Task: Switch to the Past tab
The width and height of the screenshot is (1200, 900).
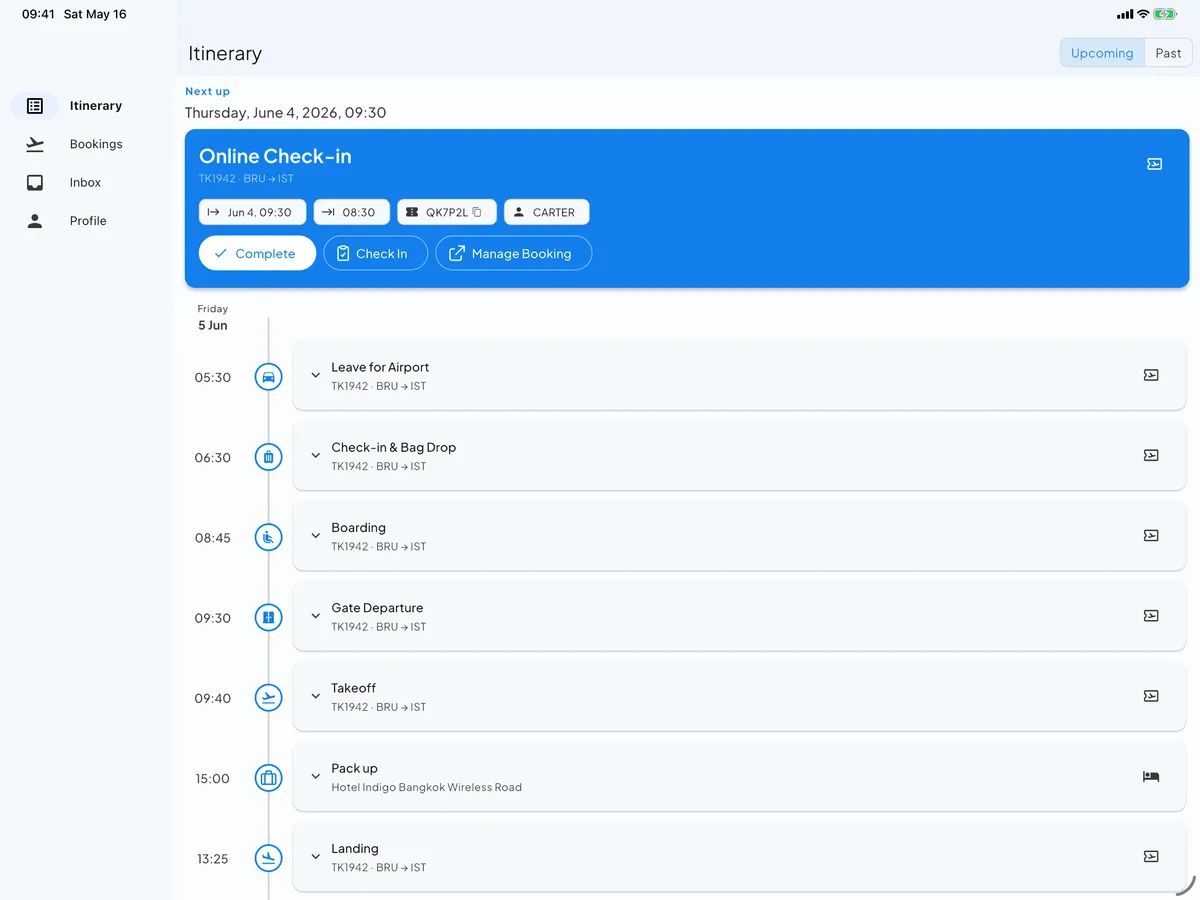Action: point(1168,53)
